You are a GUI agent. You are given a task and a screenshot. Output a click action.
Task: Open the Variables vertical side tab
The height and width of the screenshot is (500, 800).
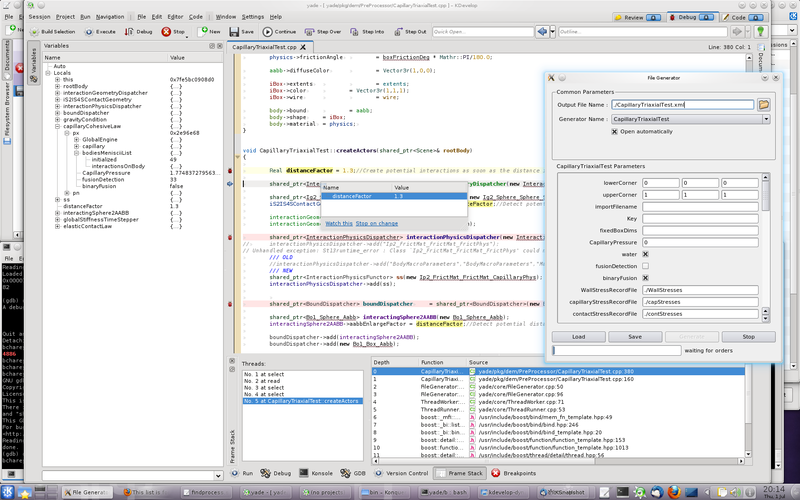coord(34,63)
